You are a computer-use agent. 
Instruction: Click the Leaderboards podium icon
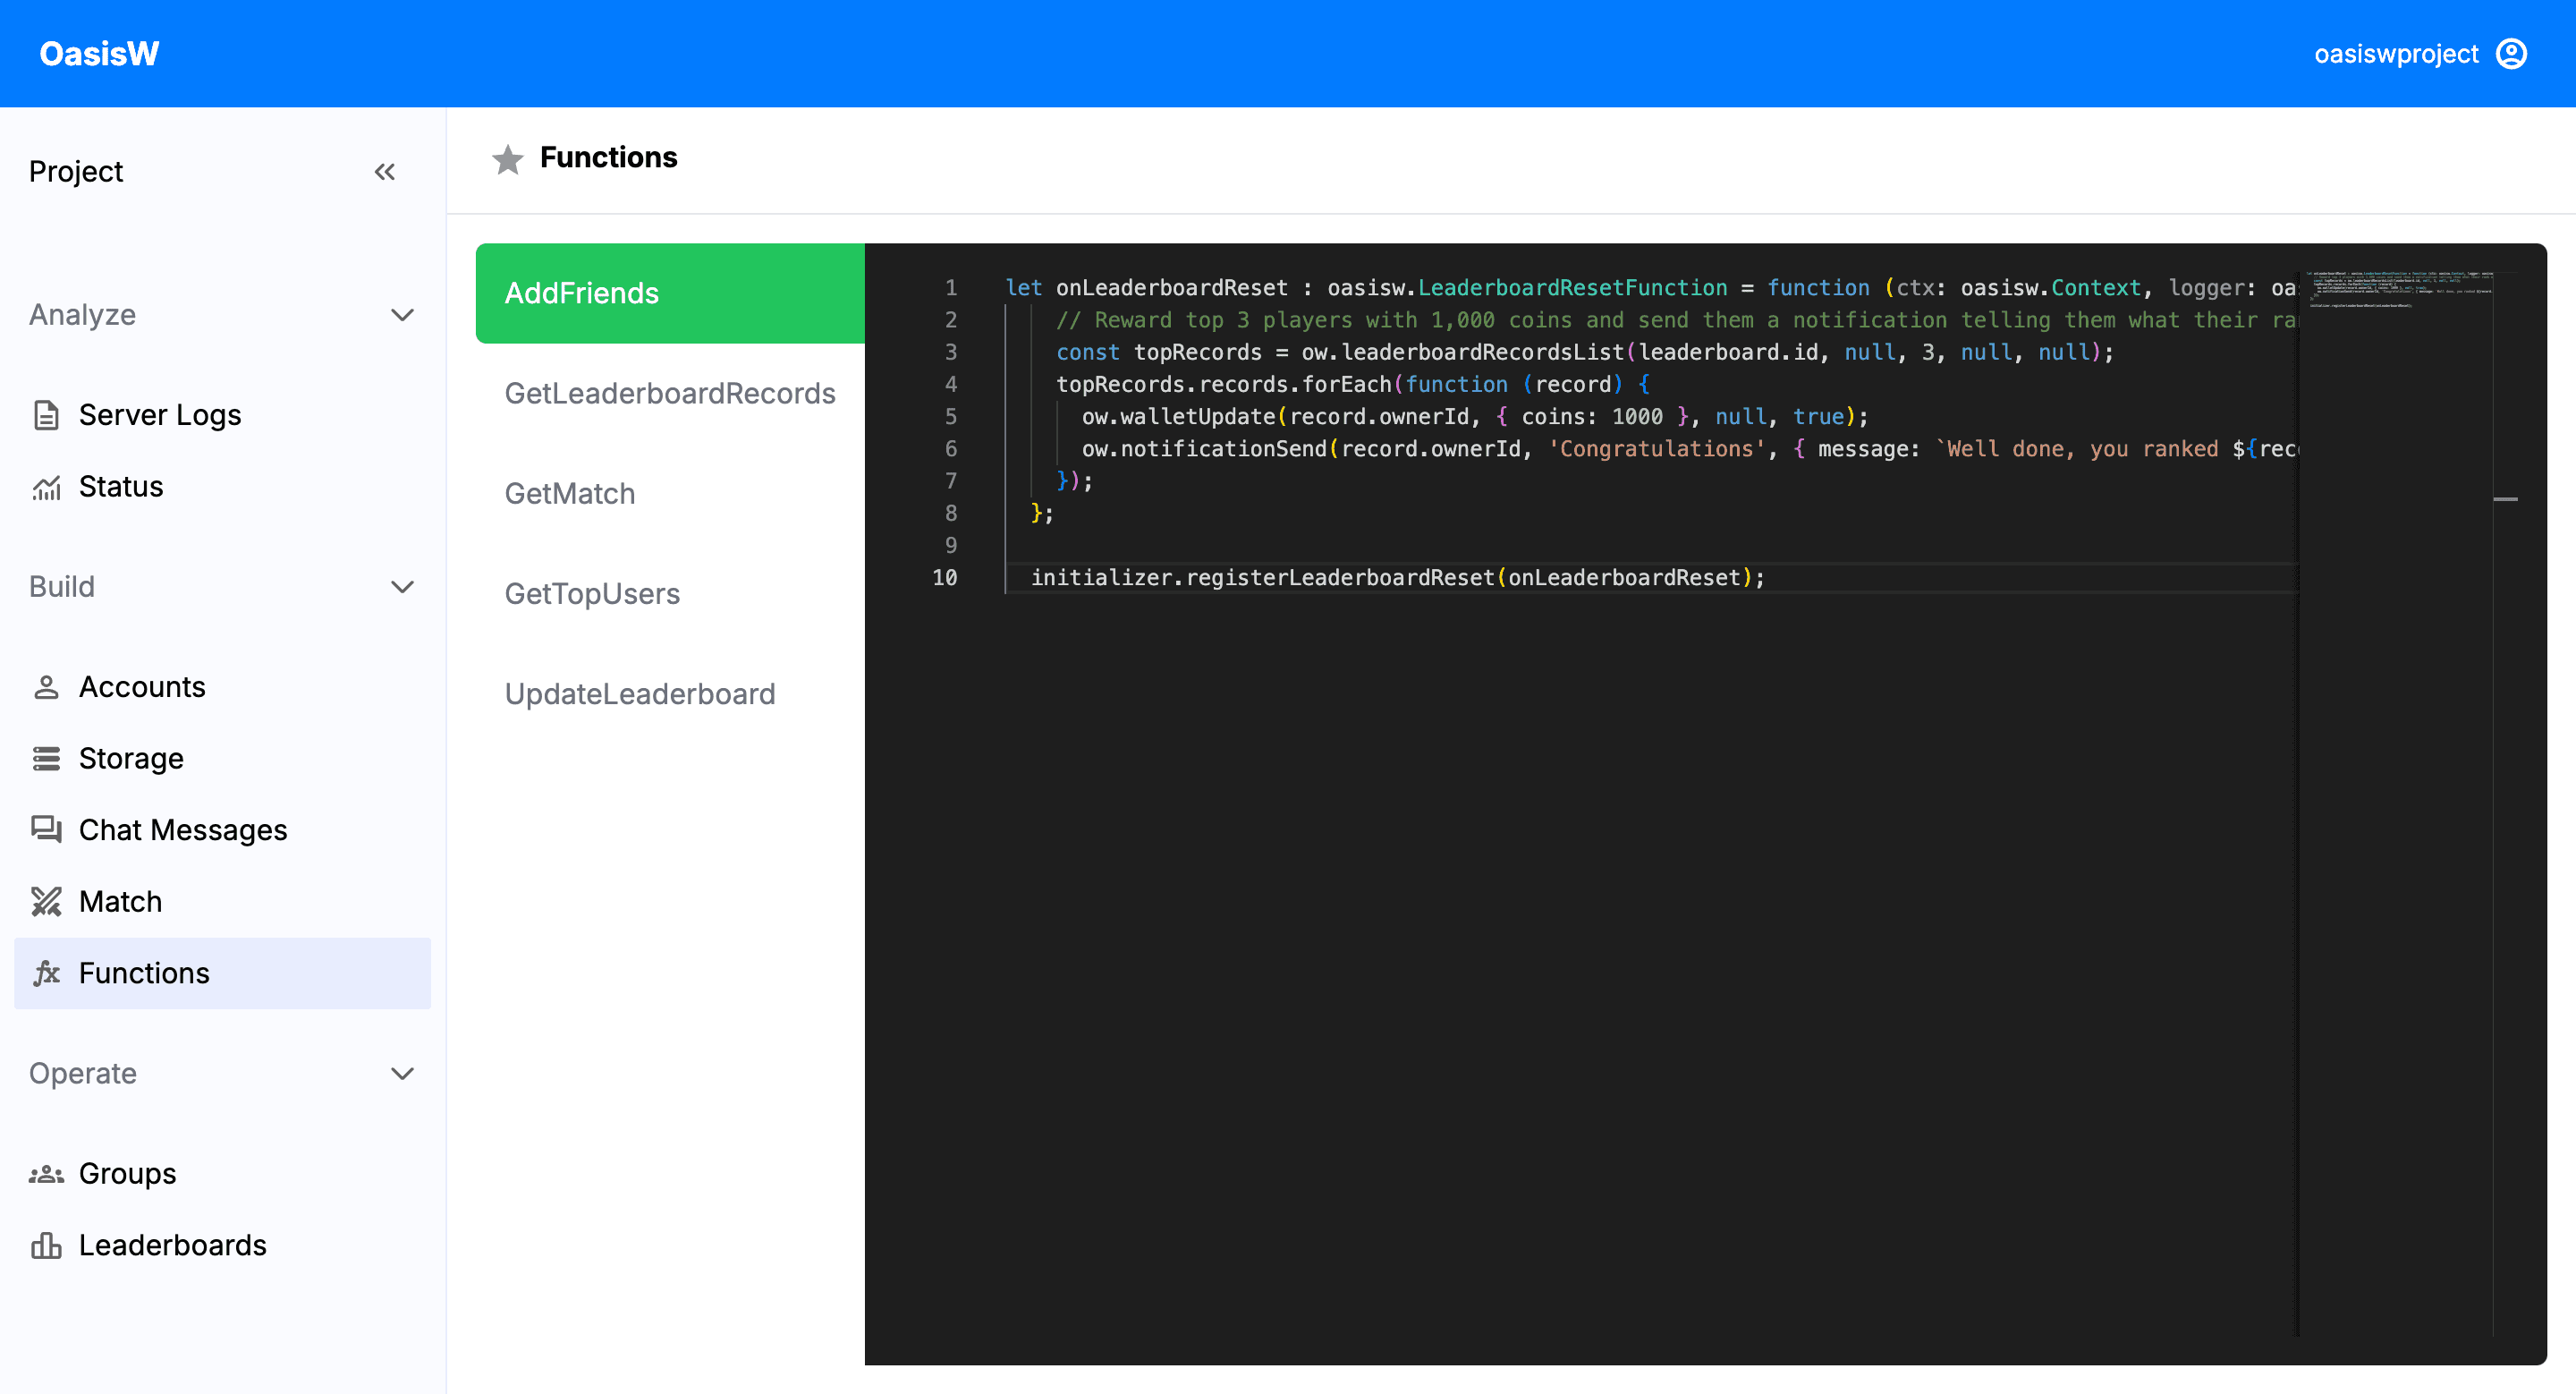pyautogui.click(x=46, y=1245)
